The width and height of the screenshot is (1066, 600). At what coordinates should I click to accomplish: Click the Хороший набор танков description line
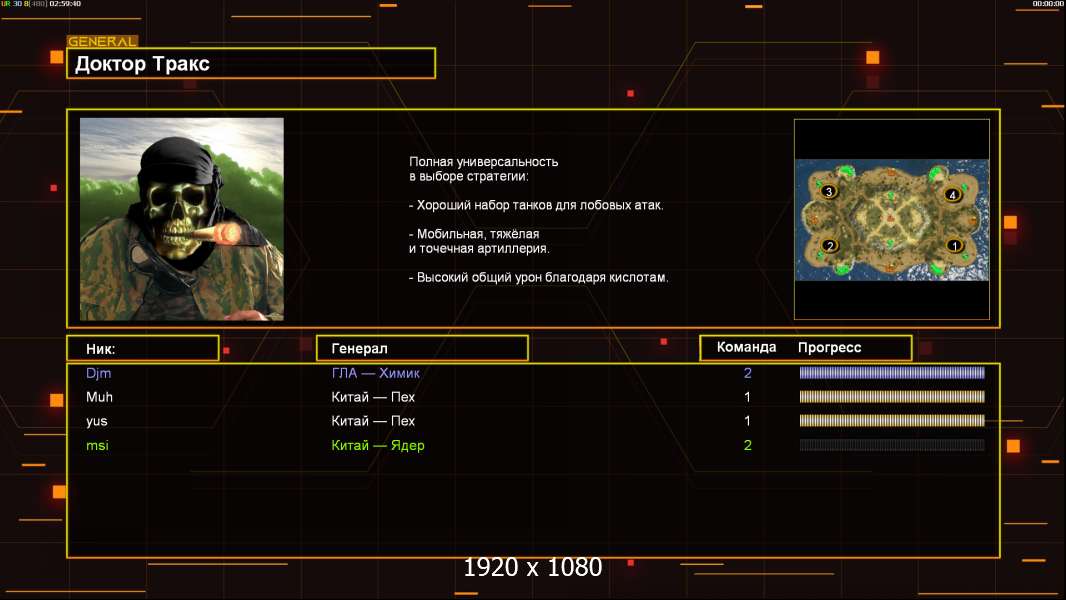pyautogui.click(x=536, y=205)
